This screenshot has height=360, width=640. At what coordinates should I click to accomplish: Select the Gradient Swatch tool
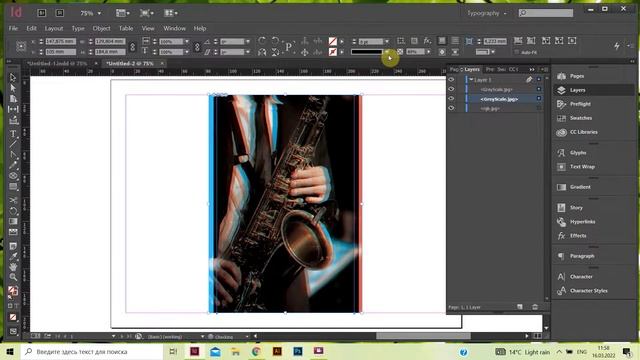(x=13, y=221)
